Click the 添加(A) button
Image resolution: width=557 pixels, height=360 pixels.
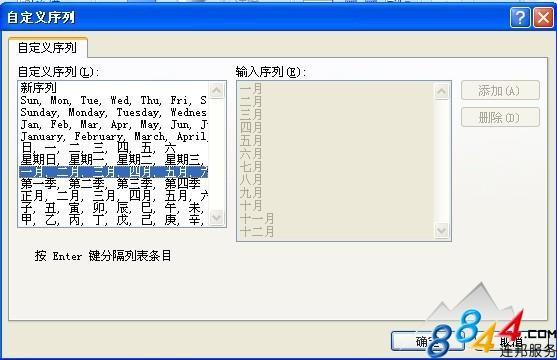click(x=500, y=91)
